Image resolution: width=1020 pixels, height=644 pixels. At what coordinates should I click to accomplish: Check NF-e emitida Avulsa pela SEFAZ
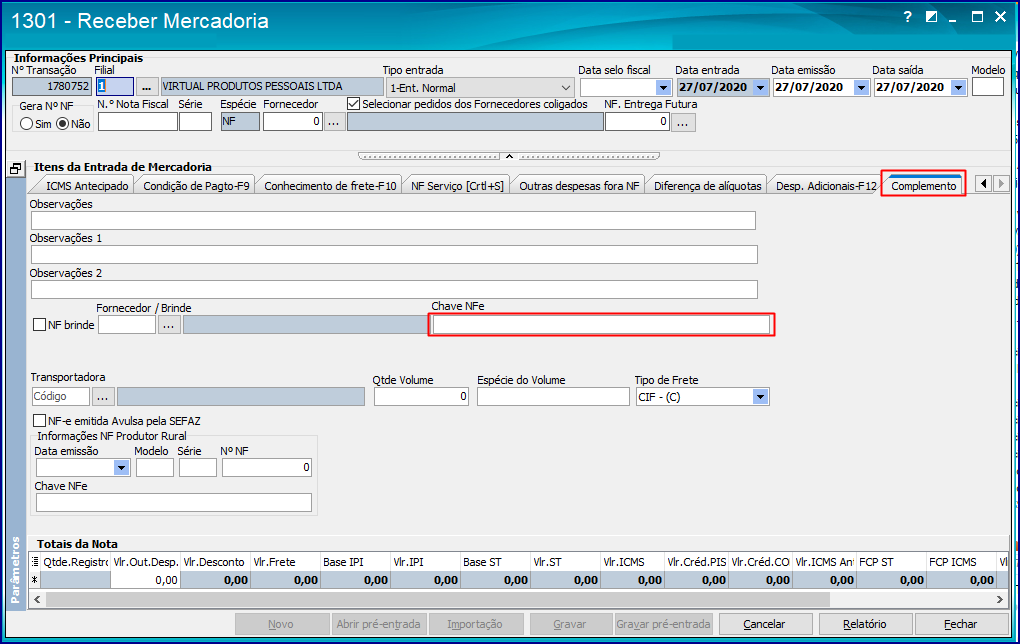pyautogui.click(x=40, y=421)
